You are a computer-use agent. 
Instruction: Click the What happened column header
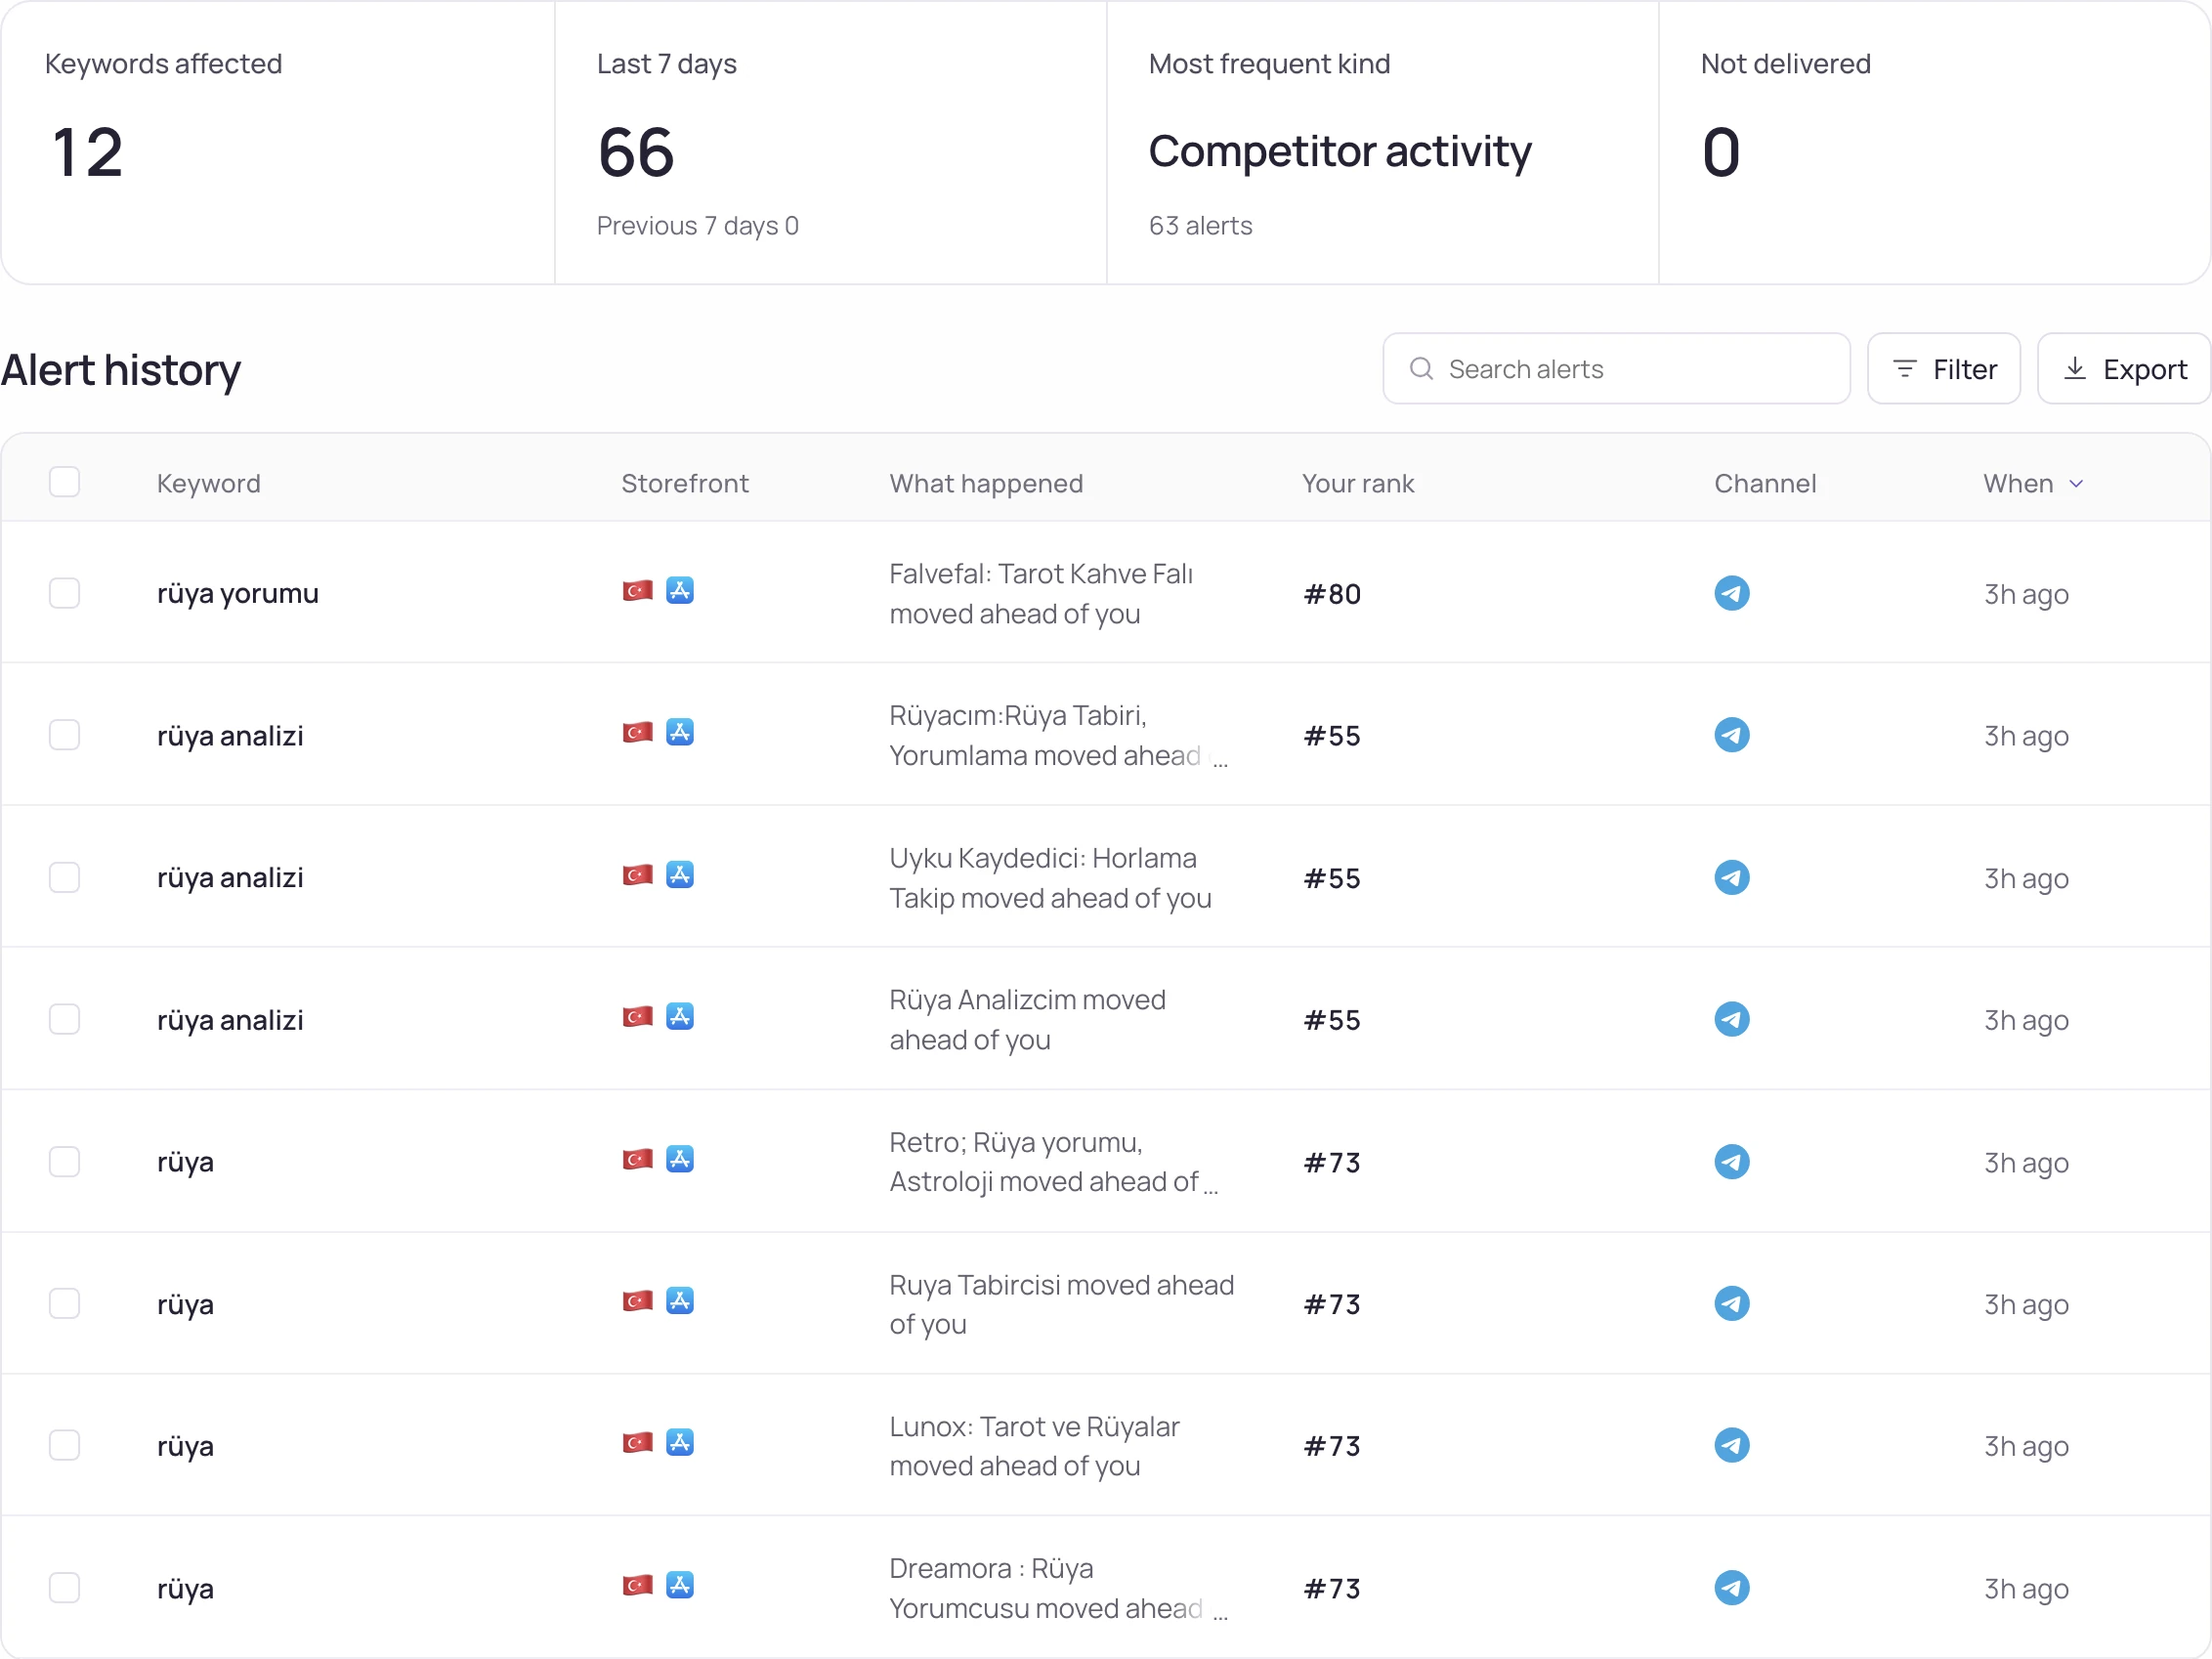pyautogui.click(x=986, y=484)
